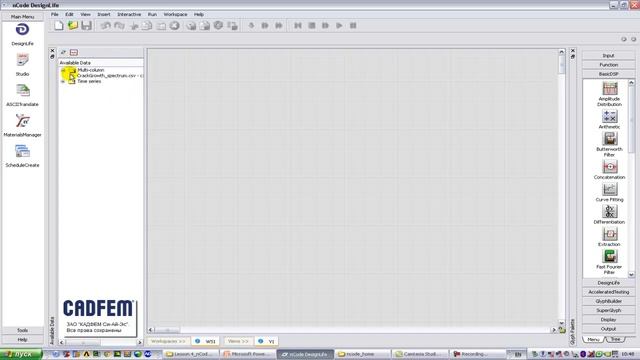Switch to Camtasia Studio taskbar item
This screenshot has width=640, height=360.
point(419,354)
